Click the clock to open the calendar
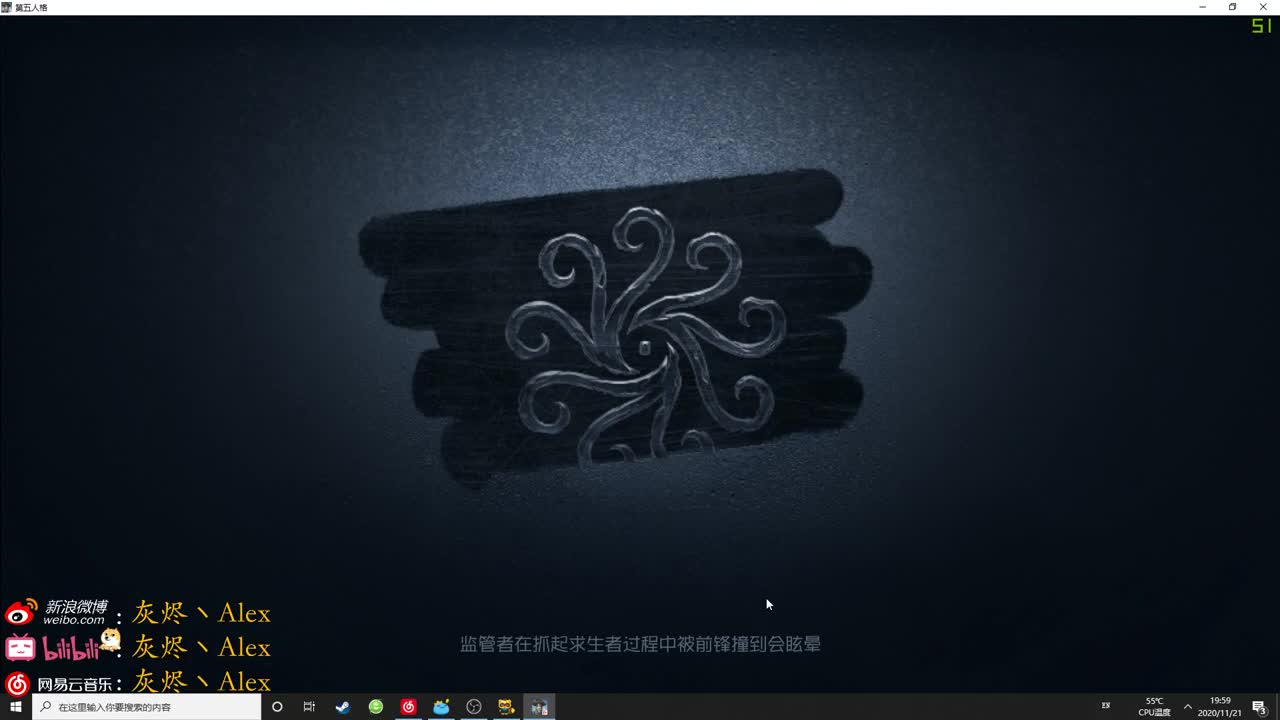 tap(1220, 706)
